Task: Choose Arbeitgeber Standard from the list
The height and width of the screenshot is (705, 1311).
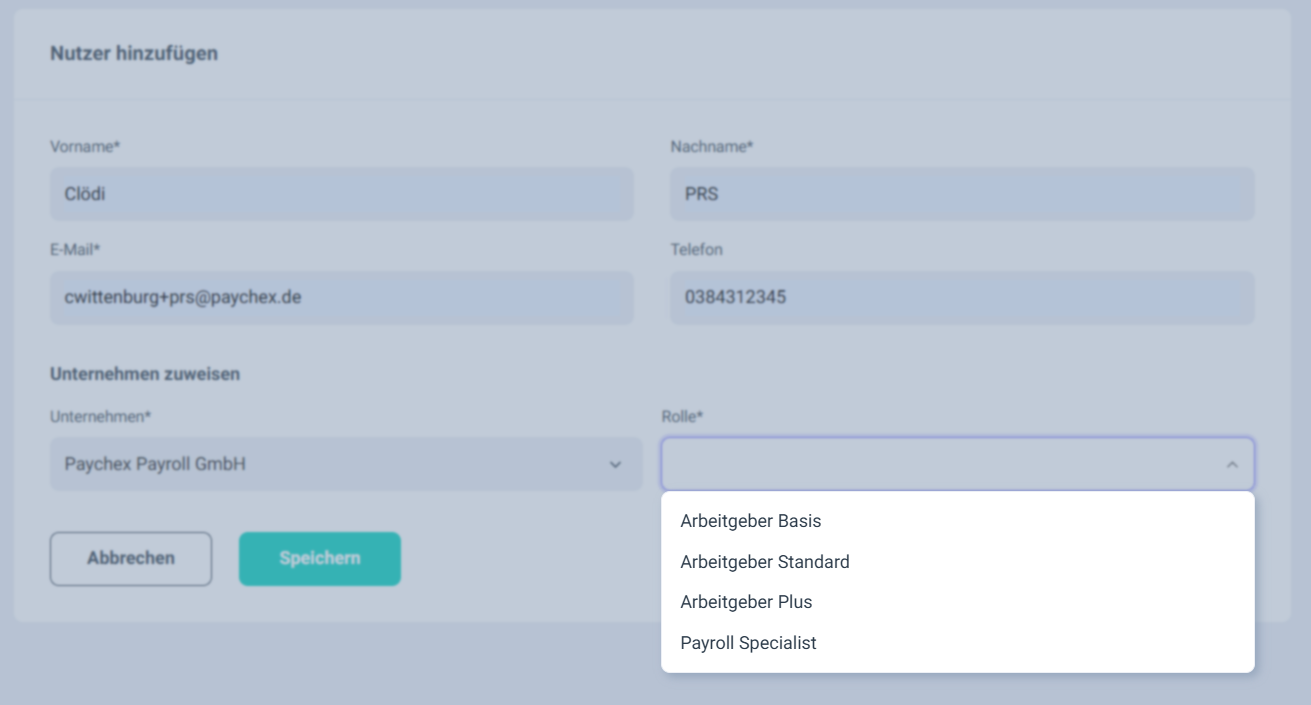Action: pyautogui.click(x=764, y=562)
